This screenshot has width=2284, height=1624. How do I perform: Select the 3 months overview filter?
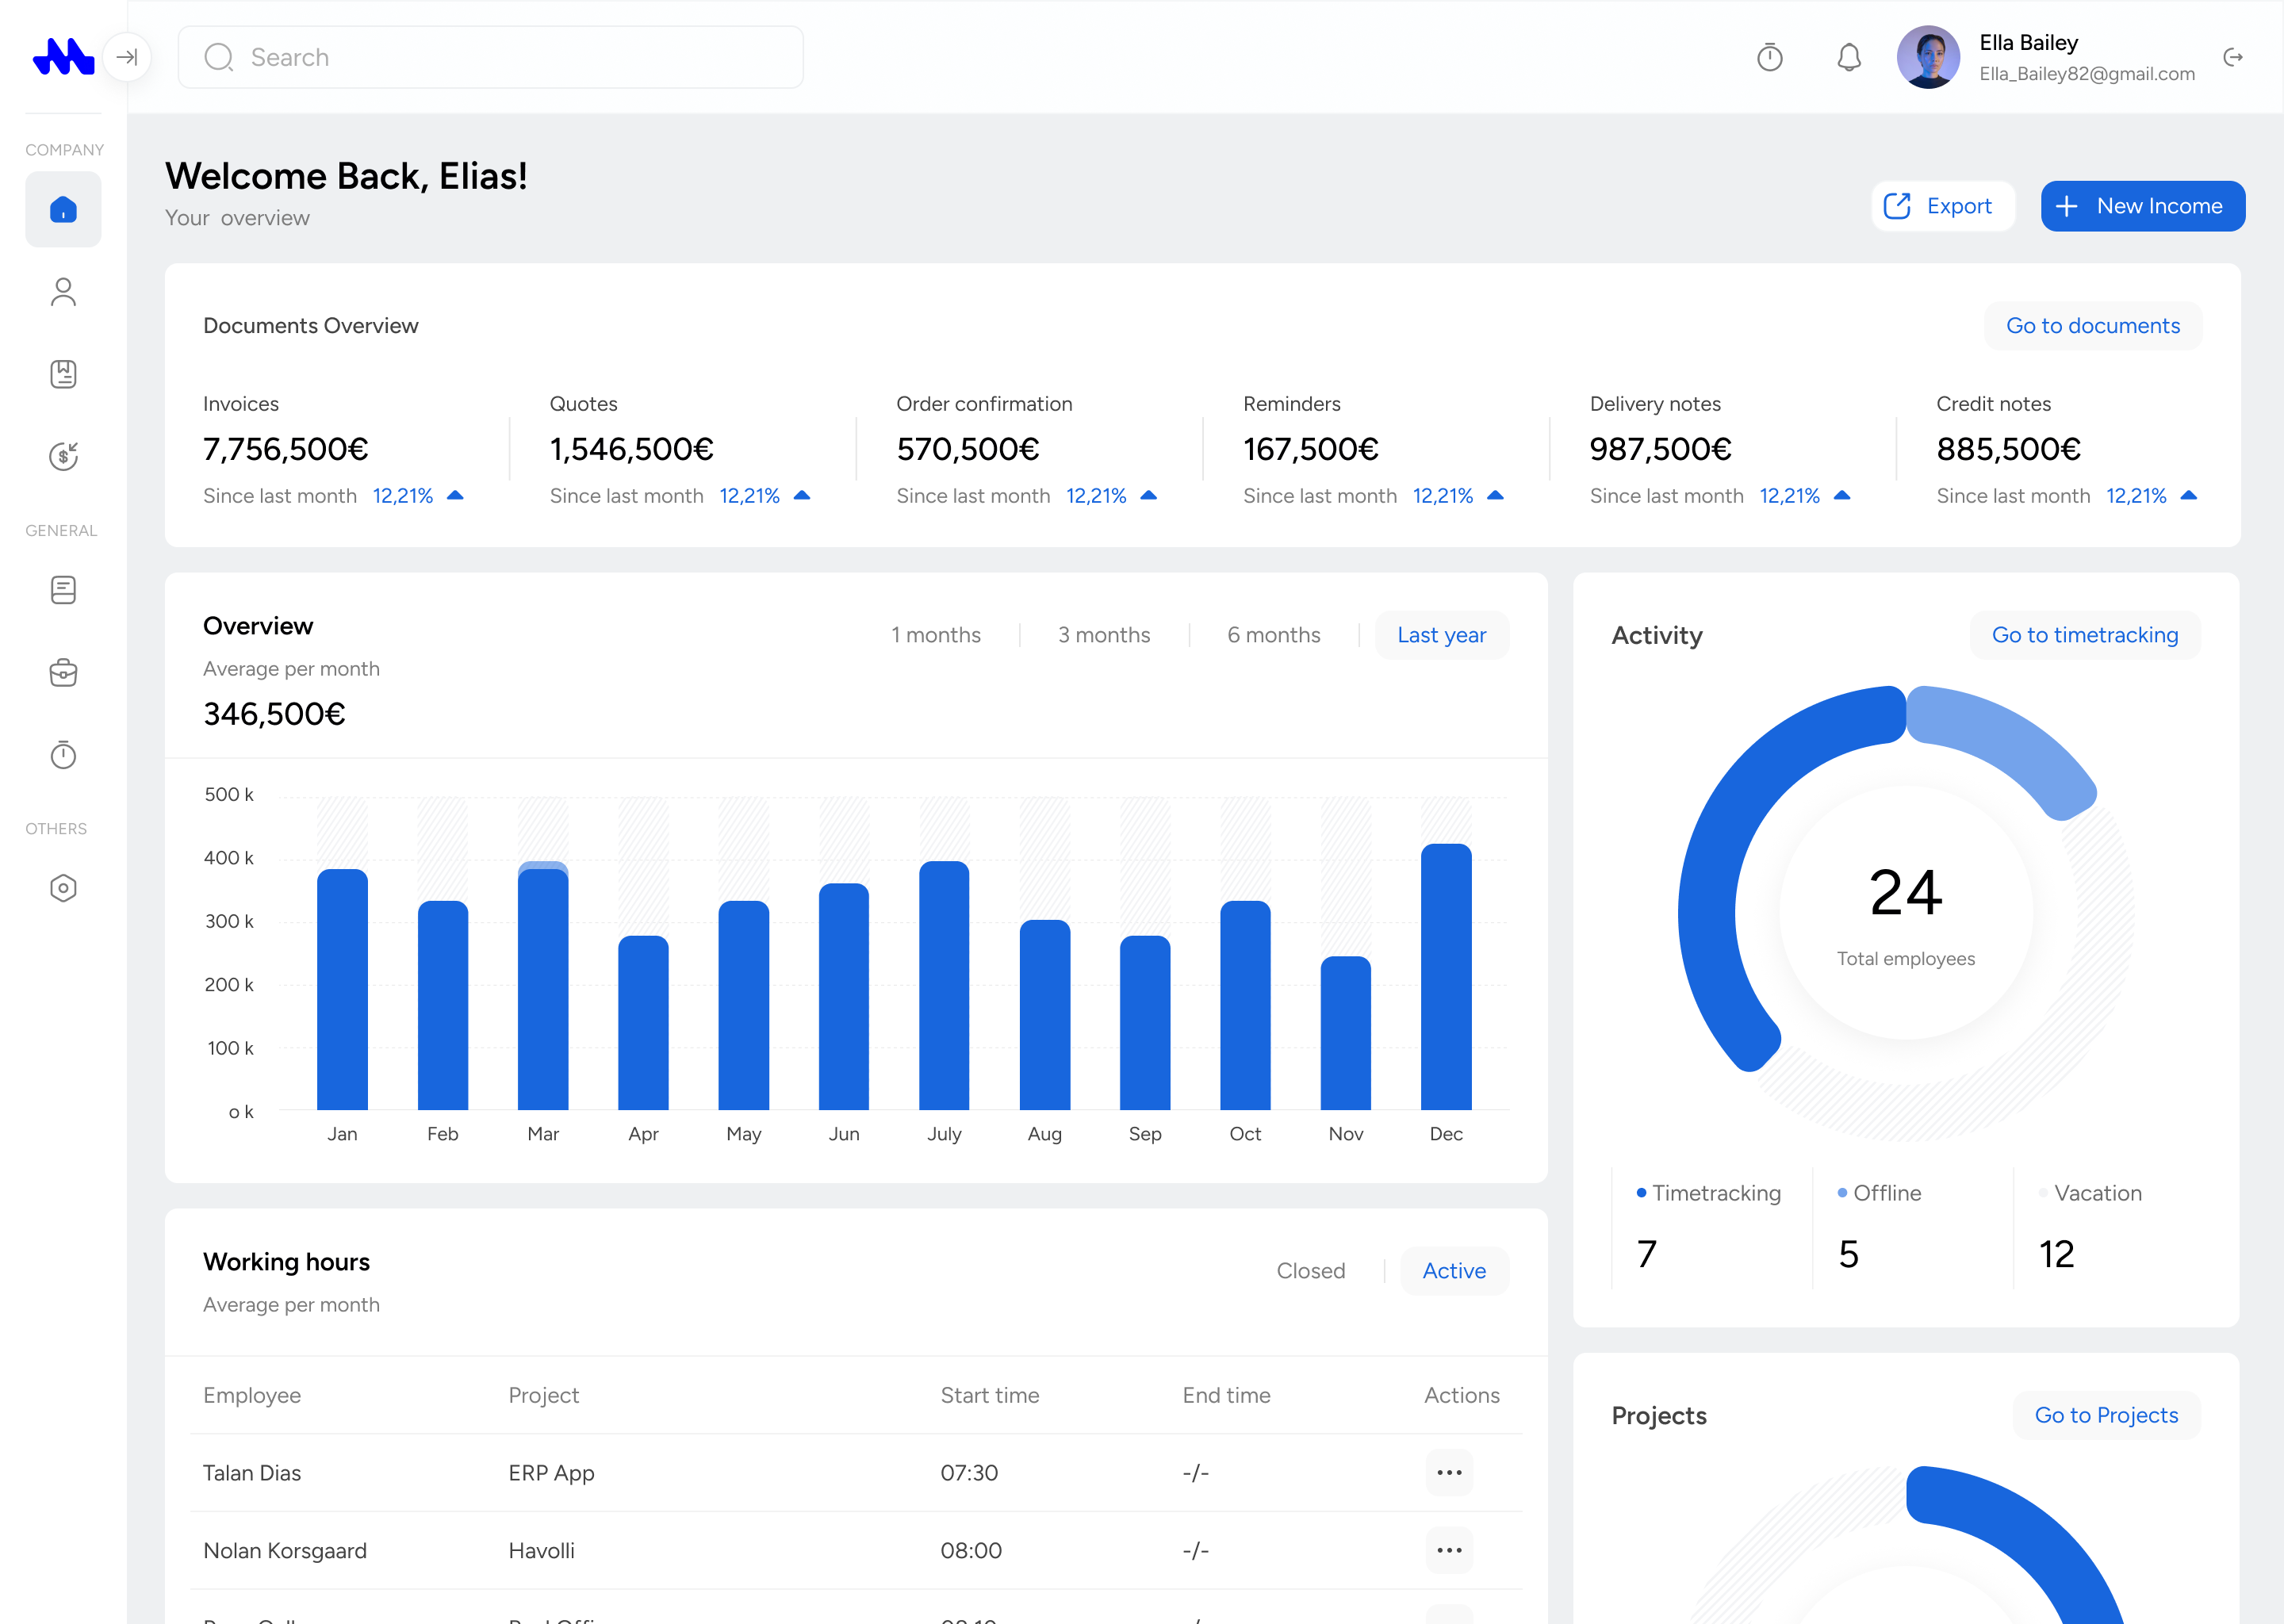coord(1104,634)
